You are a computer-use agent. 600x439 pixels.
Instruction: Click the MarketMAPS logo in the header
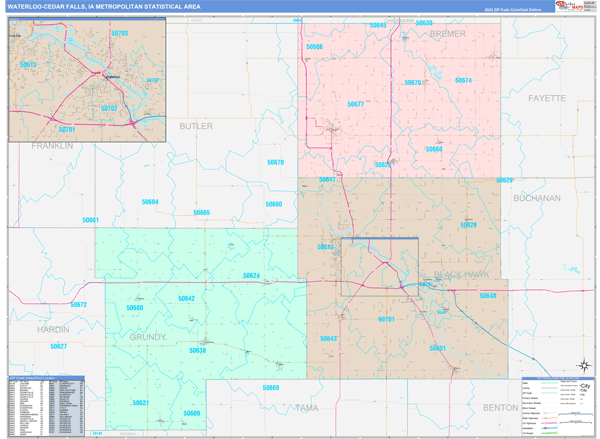tap(570, 6)
